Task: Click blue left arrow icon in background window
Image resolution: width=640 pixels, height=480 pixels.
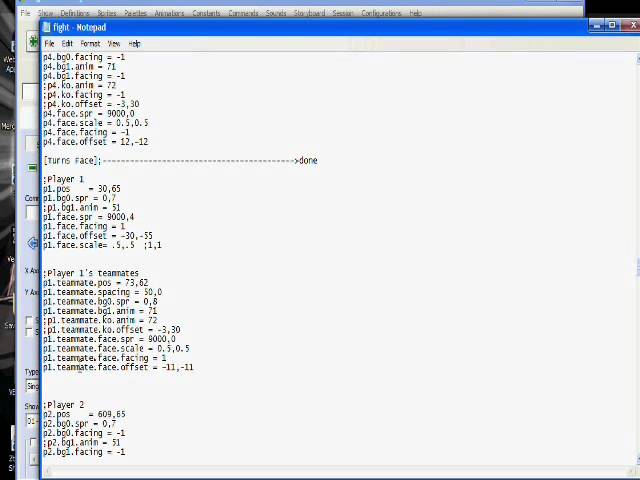Action: [32, 243]
